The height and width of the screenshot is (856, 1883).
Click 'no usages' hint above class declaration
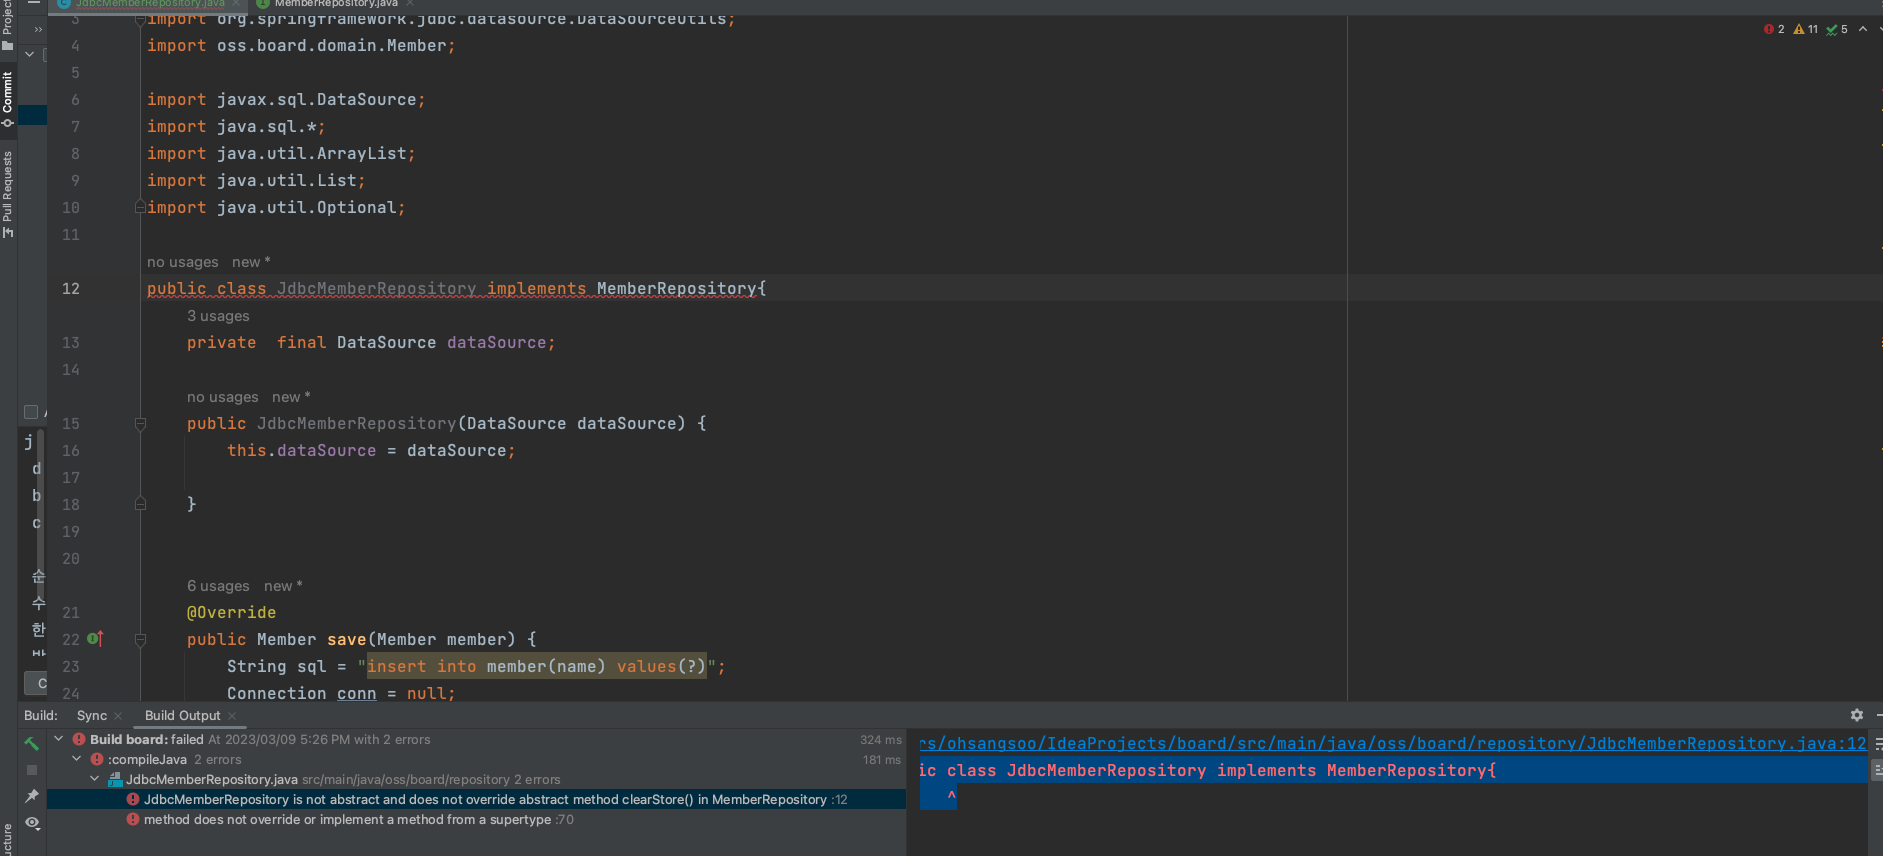pos(182,262)
